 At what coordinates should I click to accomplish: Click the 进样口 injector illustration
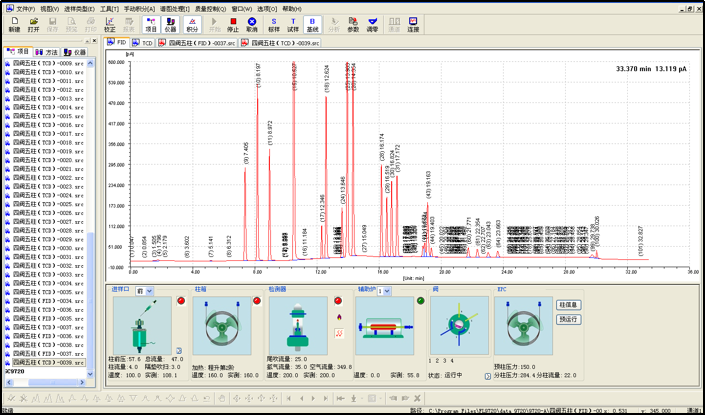(x=143, y=326)
